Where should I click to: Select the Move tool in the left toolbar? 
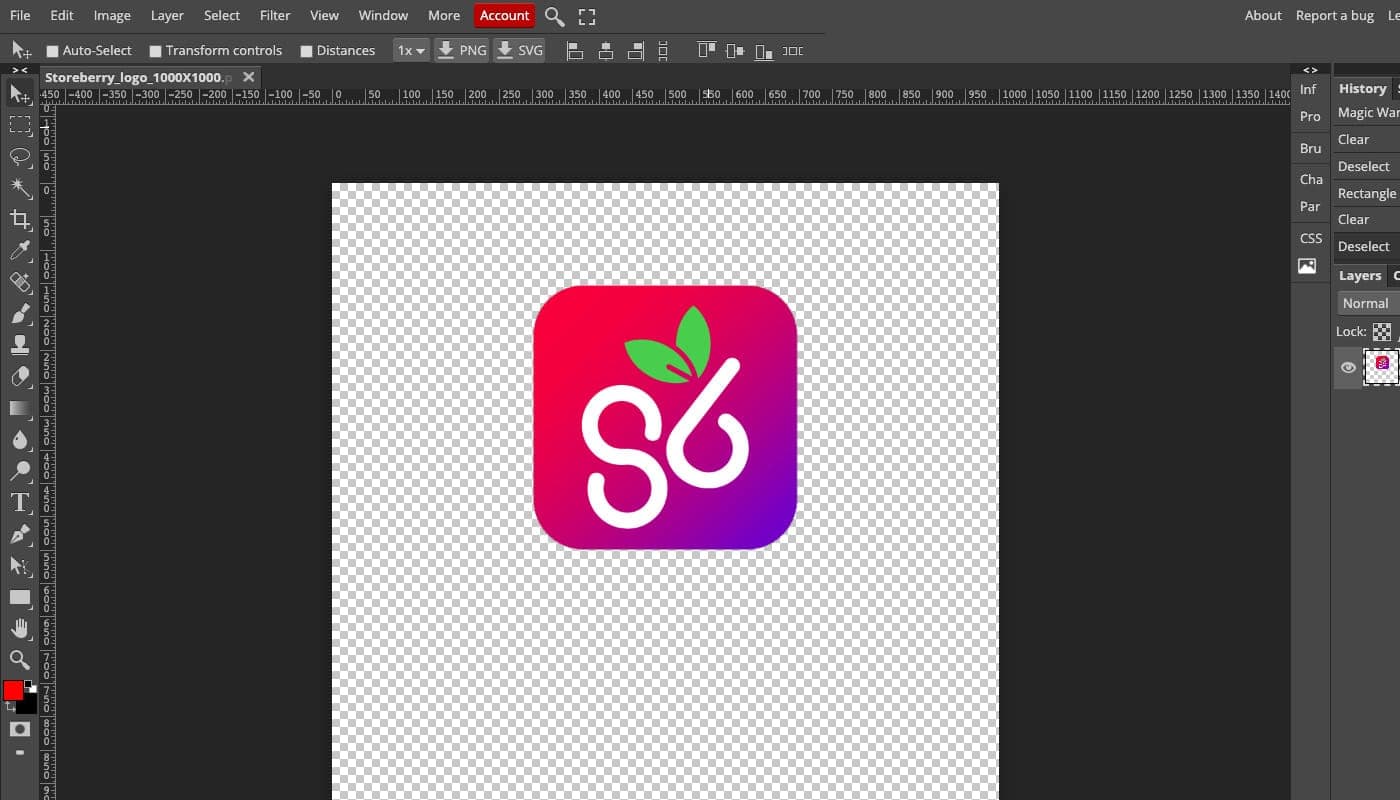tap(19, 94)
